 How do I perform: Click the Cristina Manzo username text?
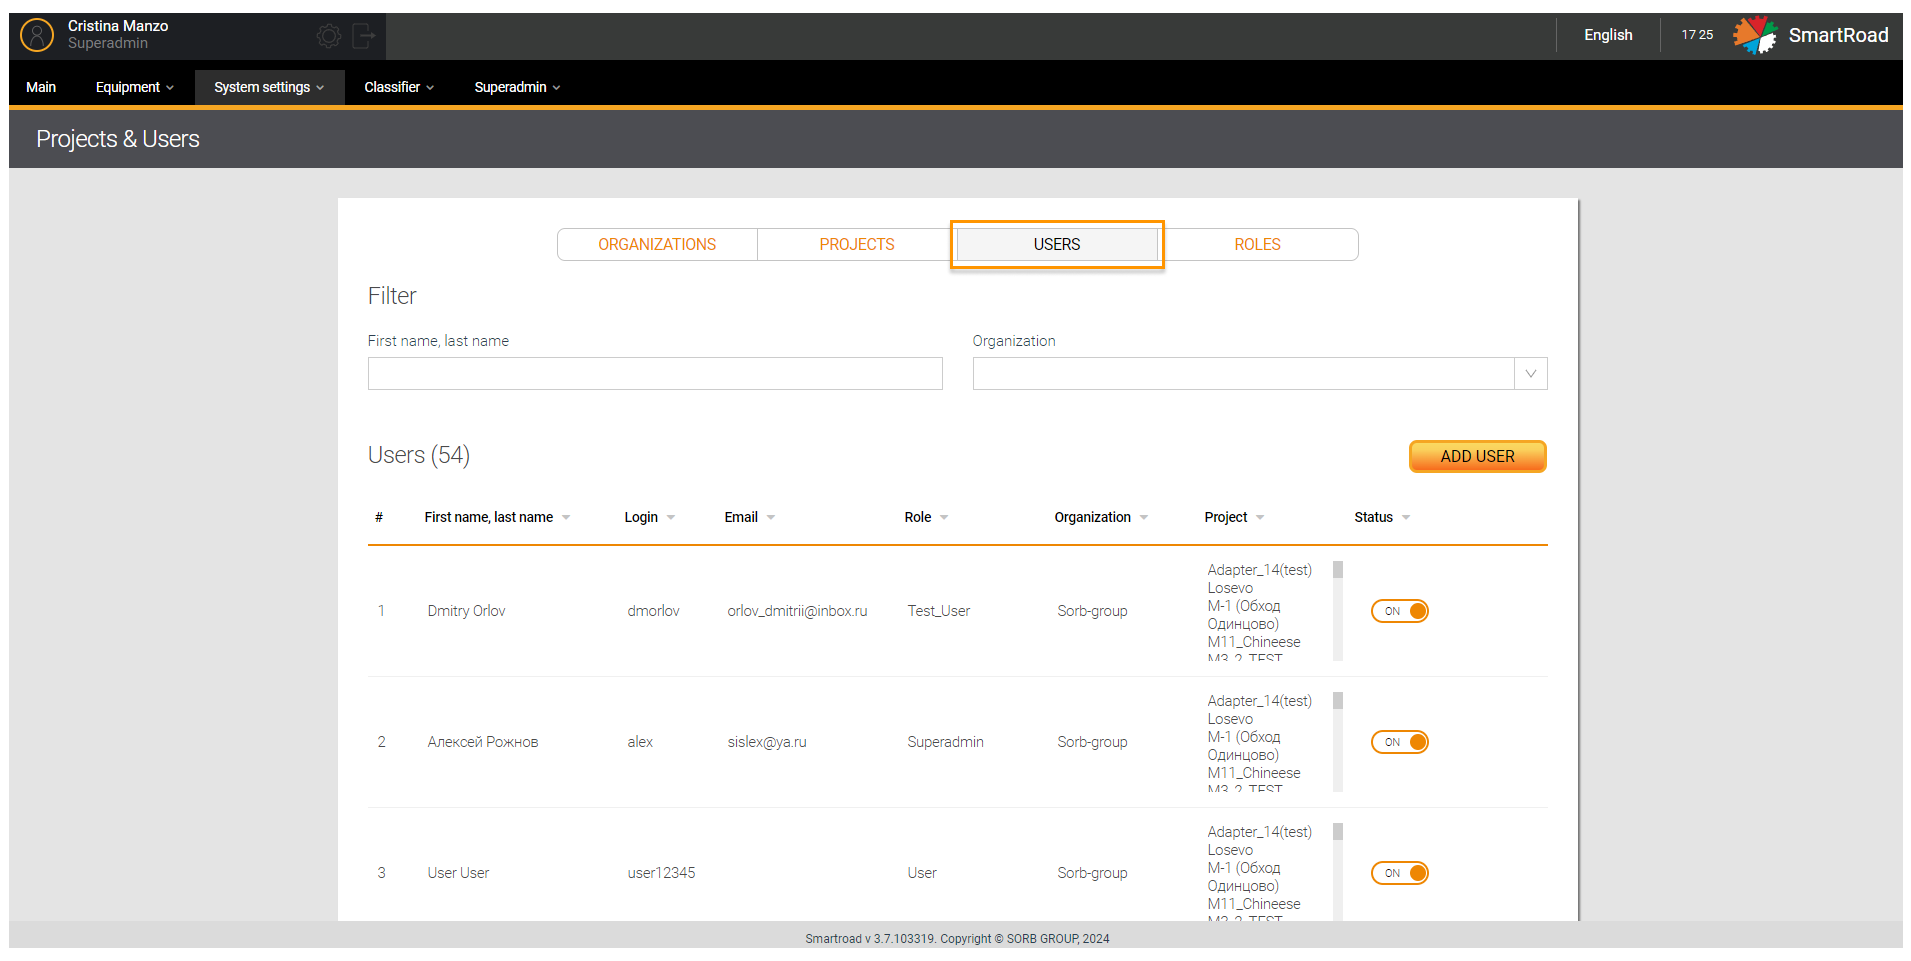pos(118,26)
